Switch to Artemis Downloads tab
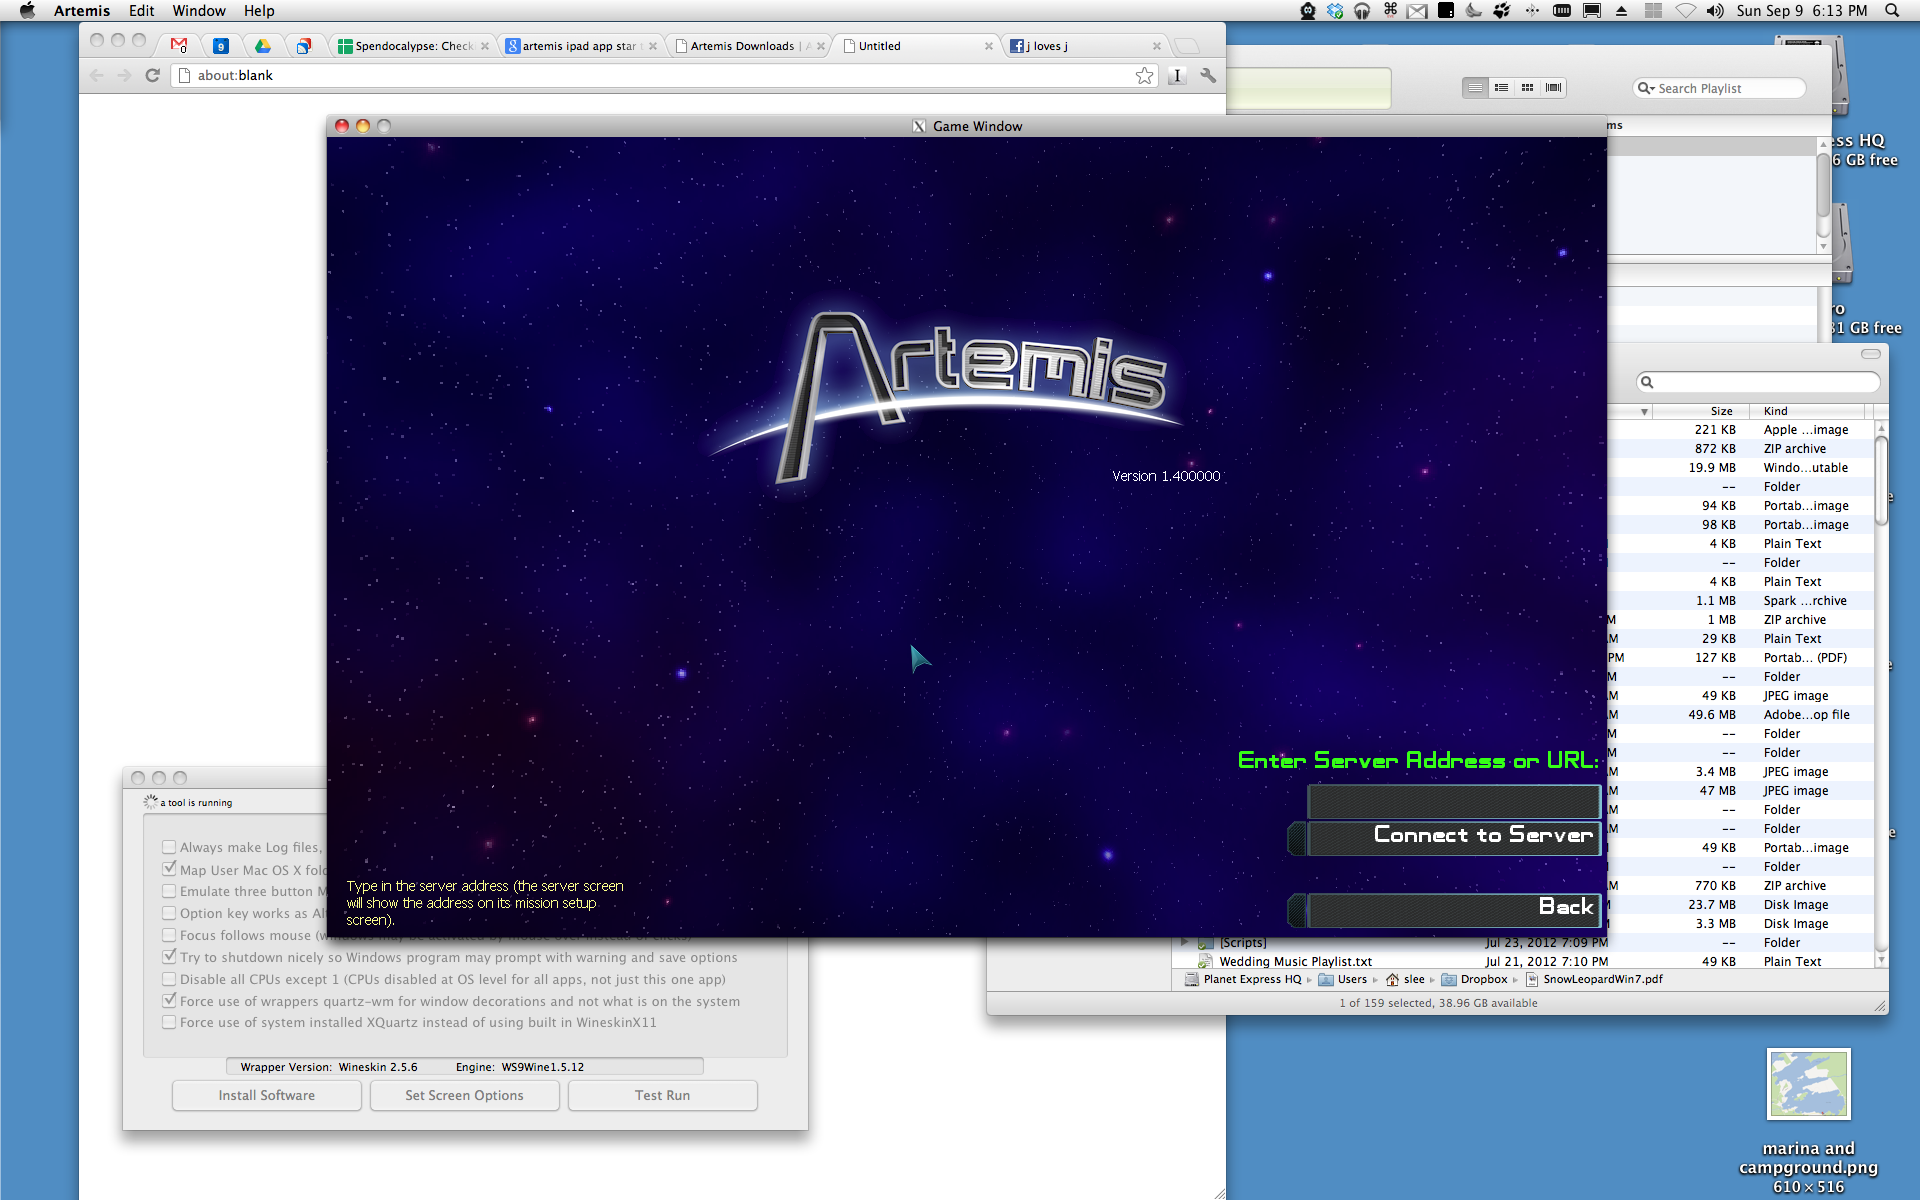1920x1200 pixels. 742,46
